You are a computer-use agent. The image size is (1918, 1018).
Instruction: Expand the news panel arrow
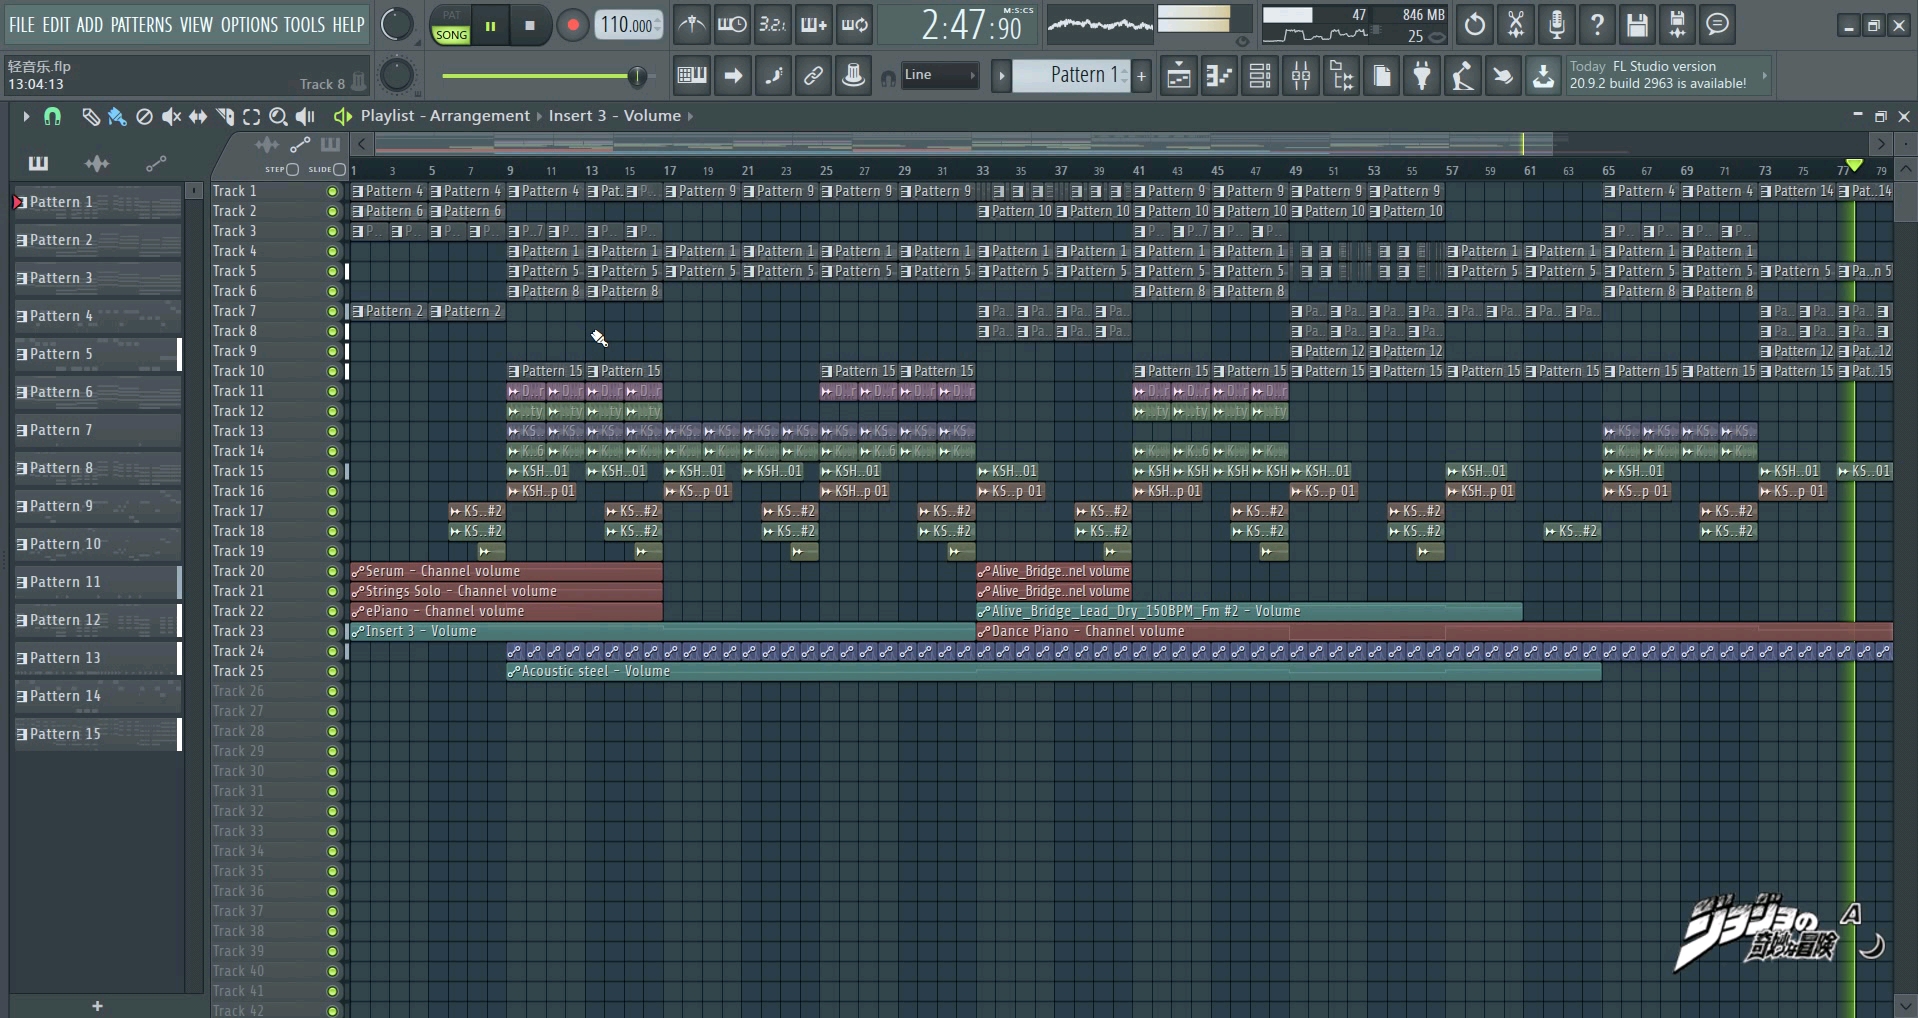pos(1764,75)
